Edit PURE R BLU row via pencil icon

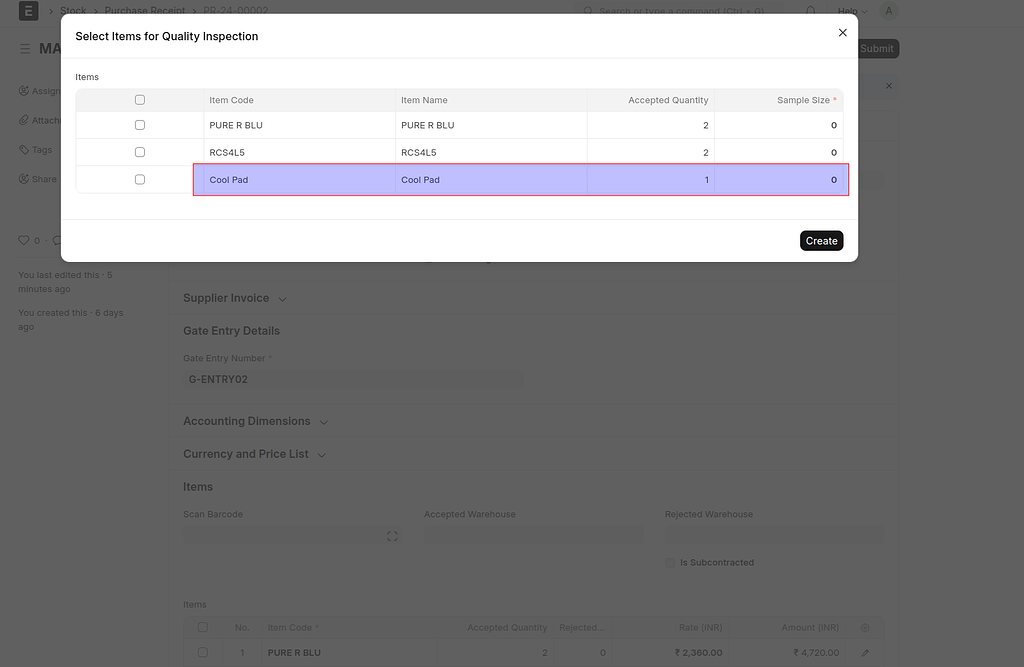pos(864,652)
